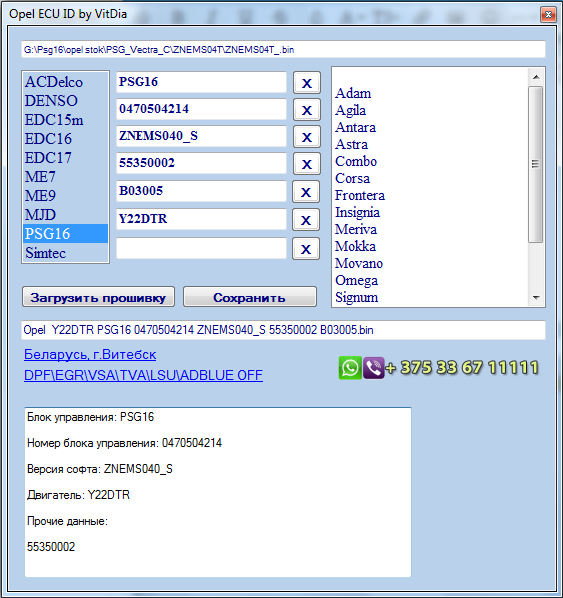This screenshot has width=563, height=598.
Task: Choose Frontera in model list
Action: [360, 195]
